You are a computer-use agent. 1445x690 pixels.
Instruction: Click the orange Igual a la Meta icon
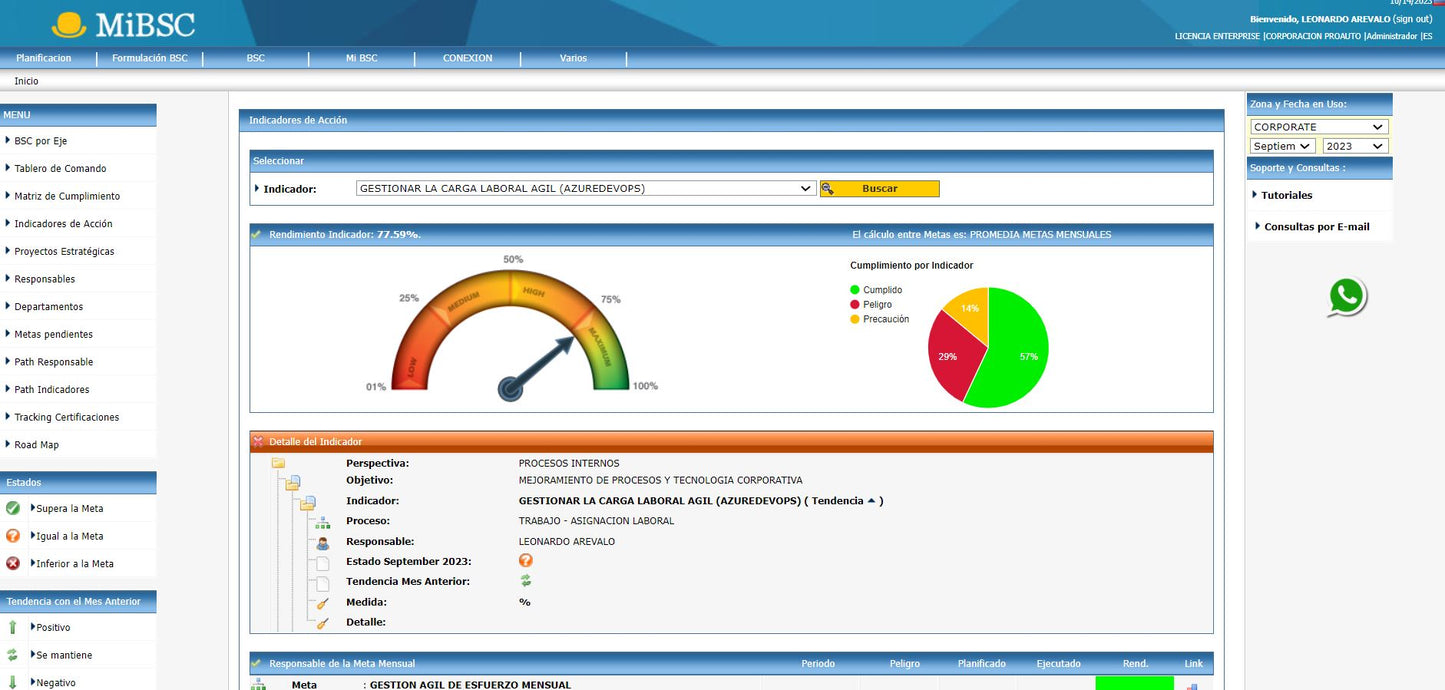[13, 536]
